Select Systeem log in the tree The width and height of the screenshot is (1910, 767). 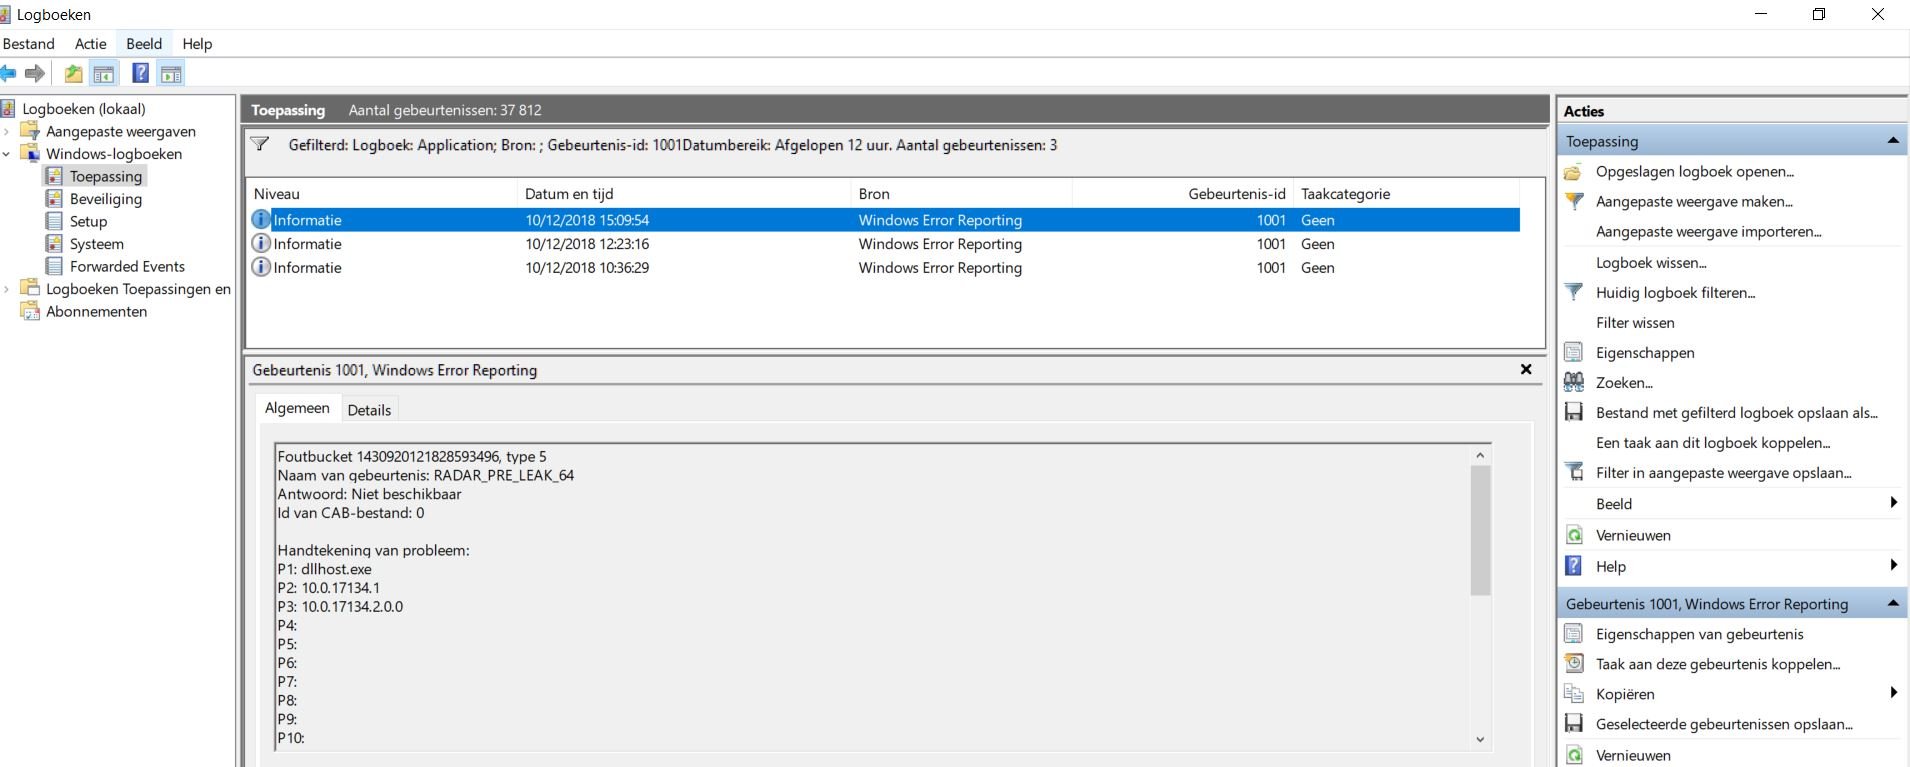tap(97, 244)
